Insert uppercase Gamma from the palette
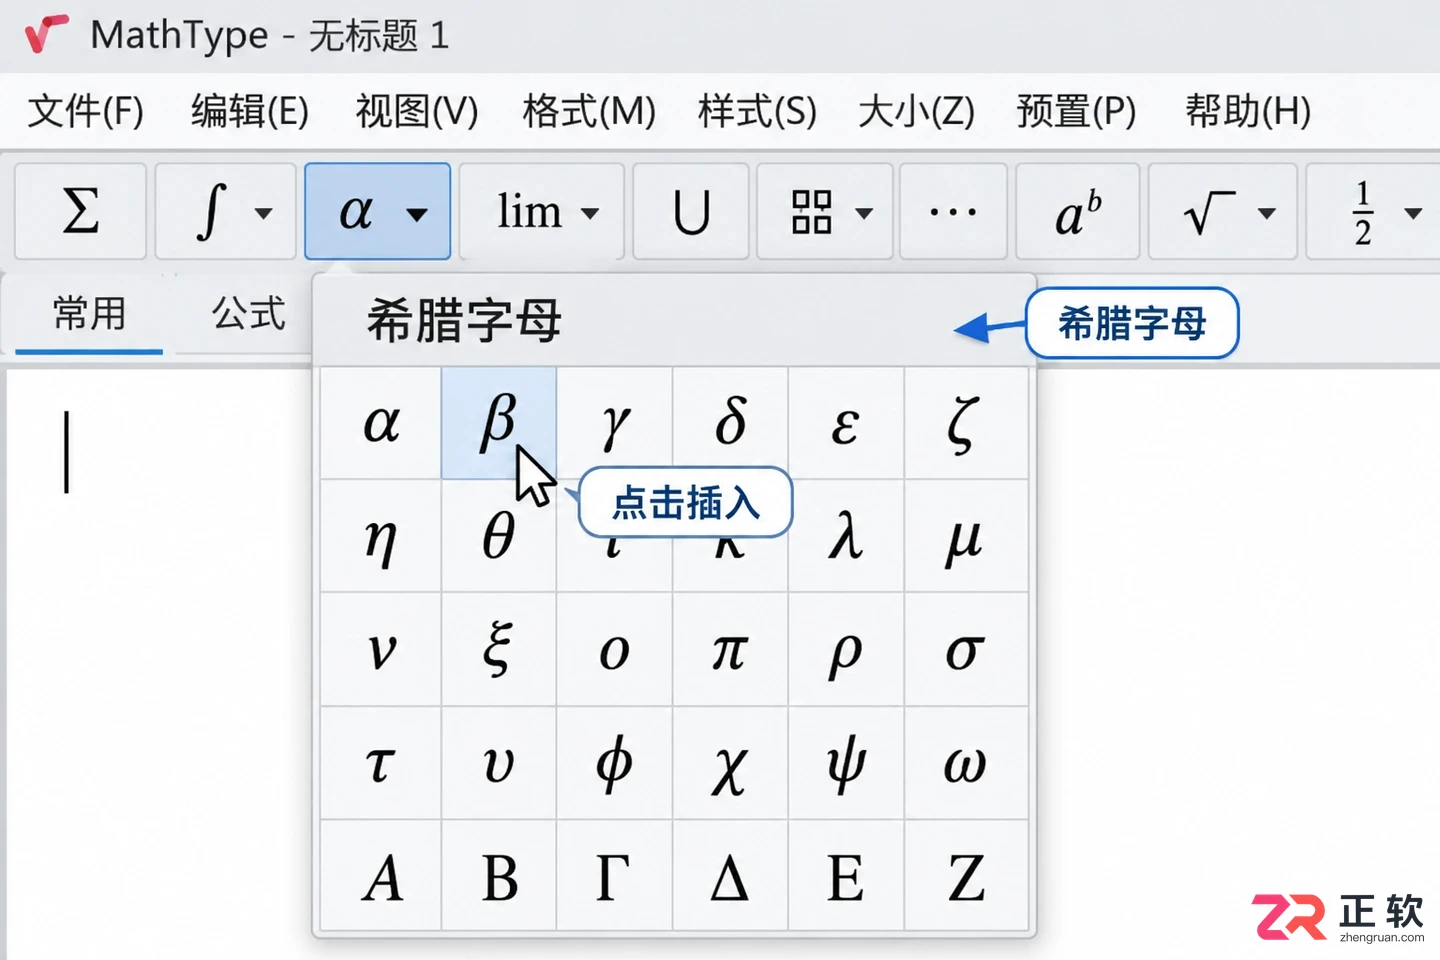 coord(615,876)
